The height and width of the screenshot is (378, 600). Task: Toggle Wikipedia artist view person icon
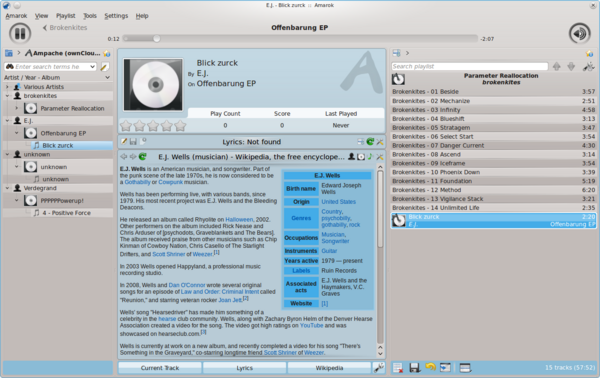click(x=351, y=156)
